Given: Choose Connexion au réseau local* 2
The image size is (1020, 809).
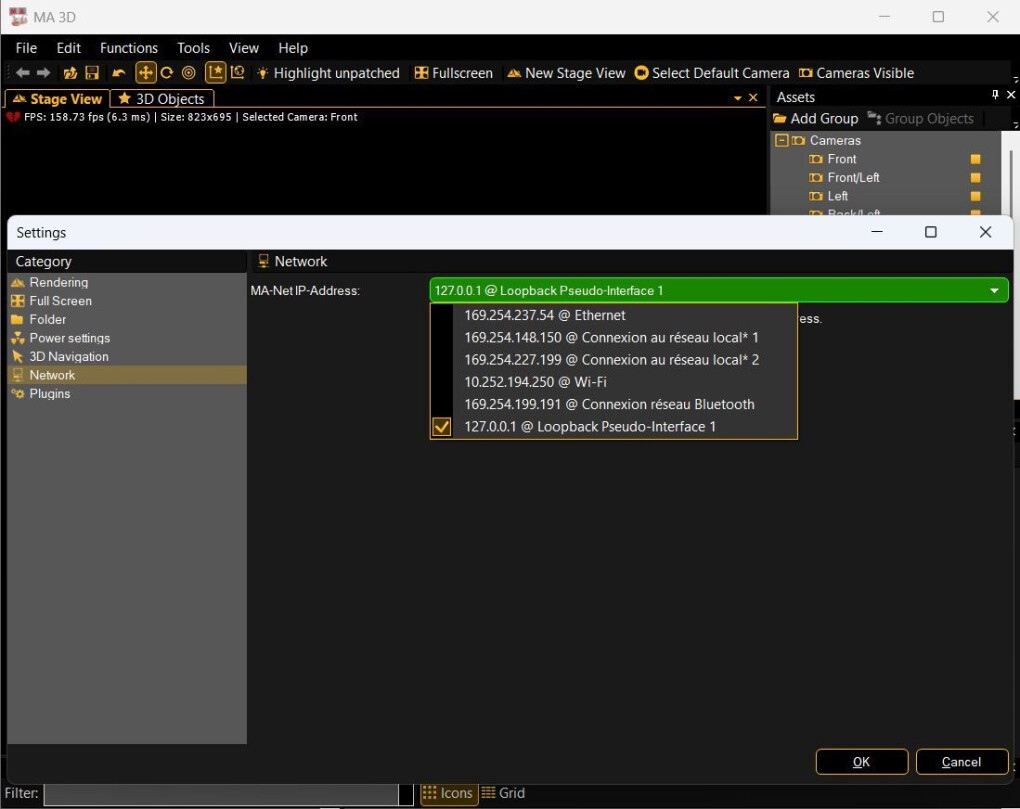Looking at the screenshot, I should (x=613, y=360).
